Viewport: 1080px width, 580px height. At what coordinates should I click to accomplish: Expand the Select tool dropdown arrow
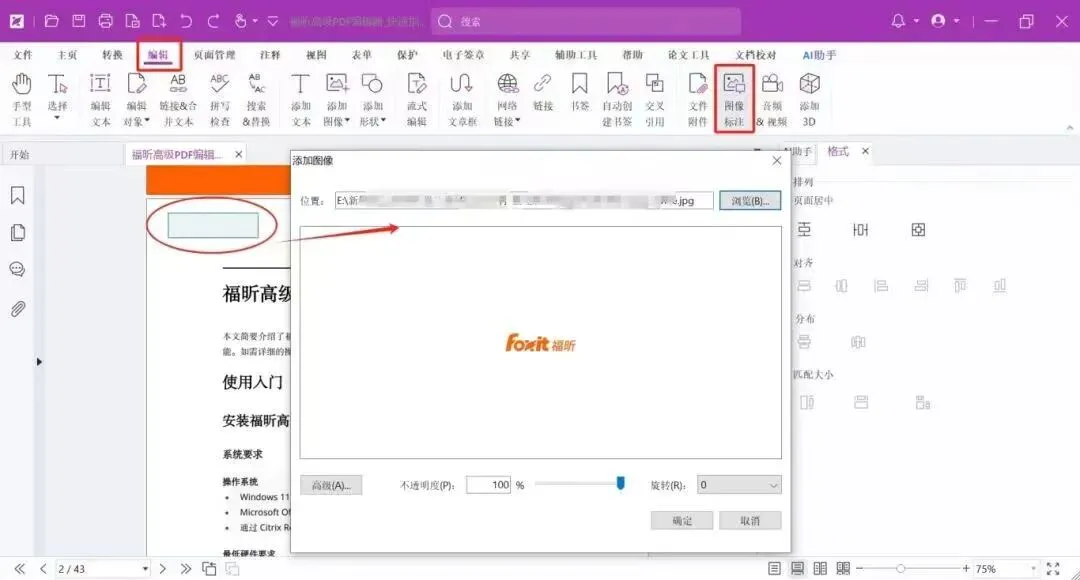[x=57, y=118]
